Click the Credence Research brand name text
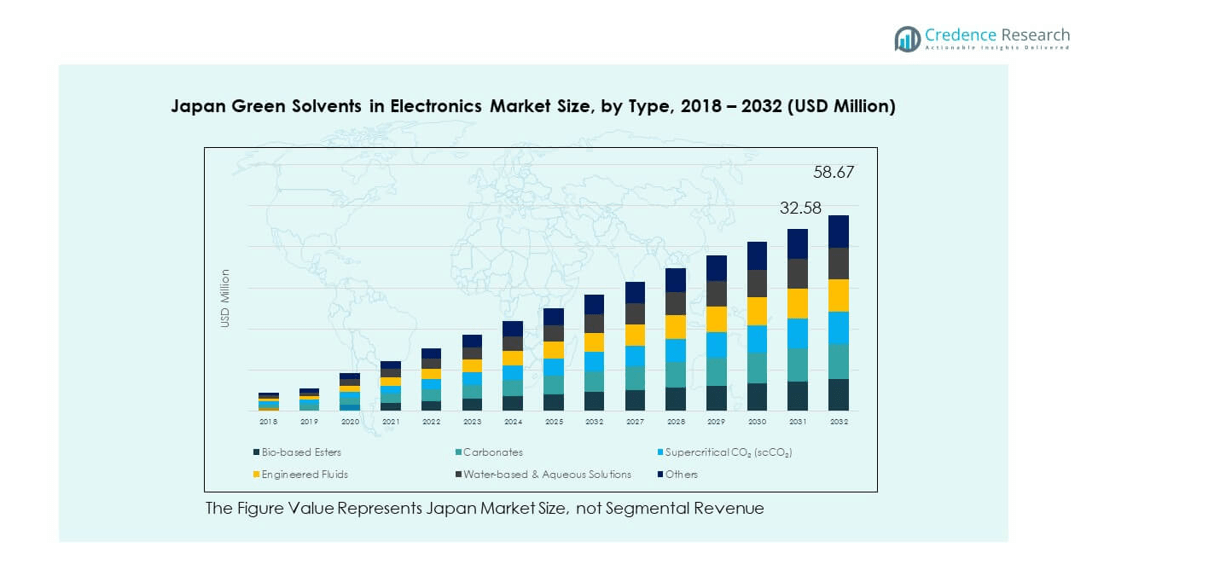The image size is (1206, 572). coord(997,35)
